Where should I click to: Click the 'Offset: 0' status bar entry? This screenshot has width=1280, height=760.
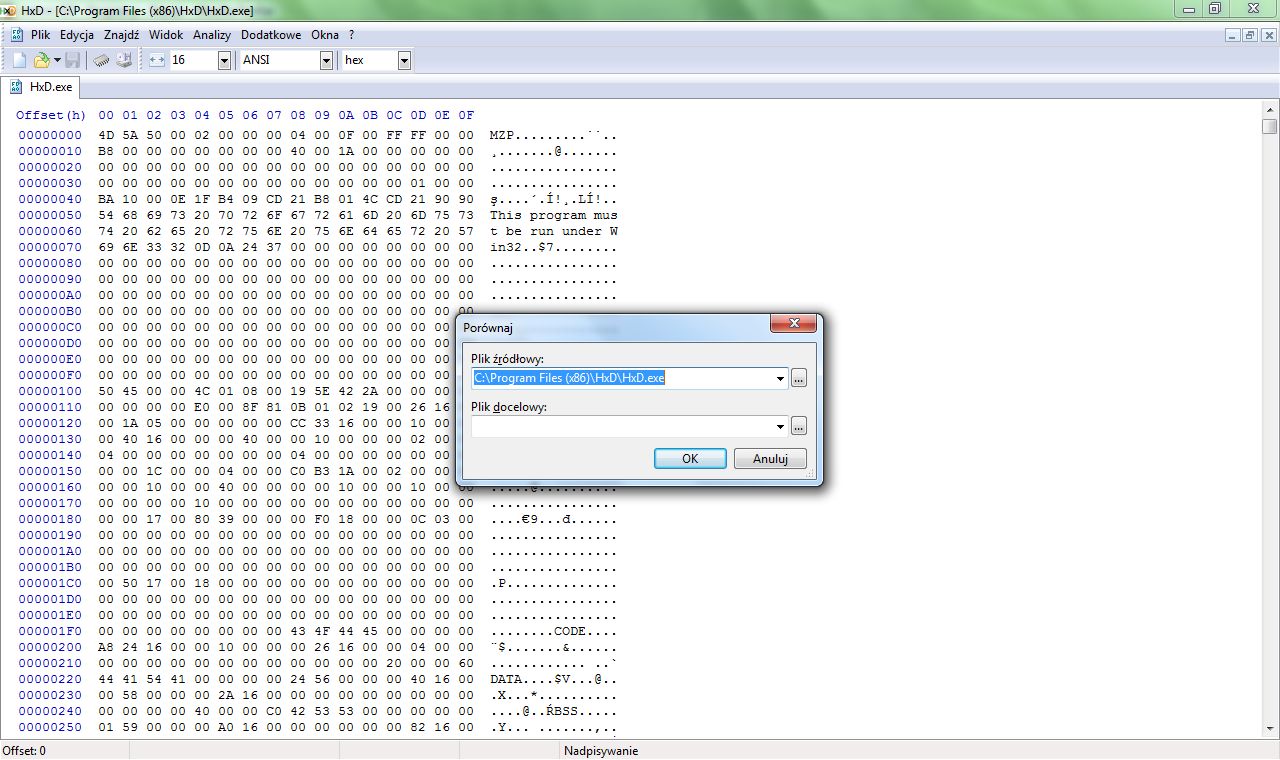24,751
